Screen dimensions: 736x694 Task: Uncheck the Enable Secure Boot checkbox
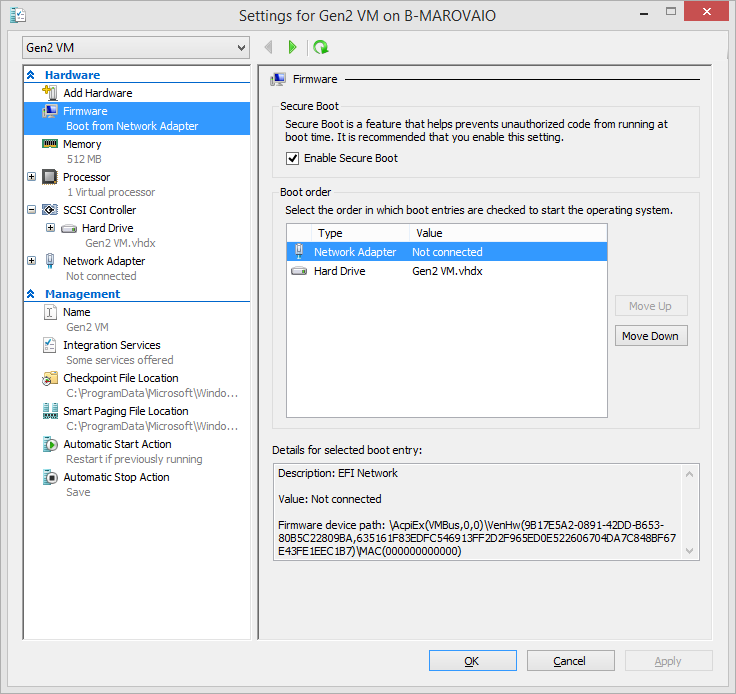[x=293, y=158]
